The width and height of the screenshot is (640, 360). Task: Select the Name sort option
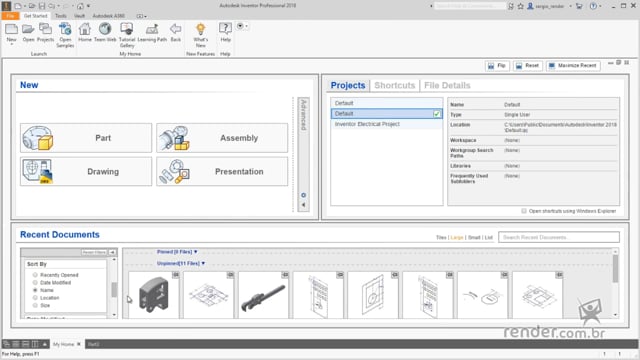35,290
